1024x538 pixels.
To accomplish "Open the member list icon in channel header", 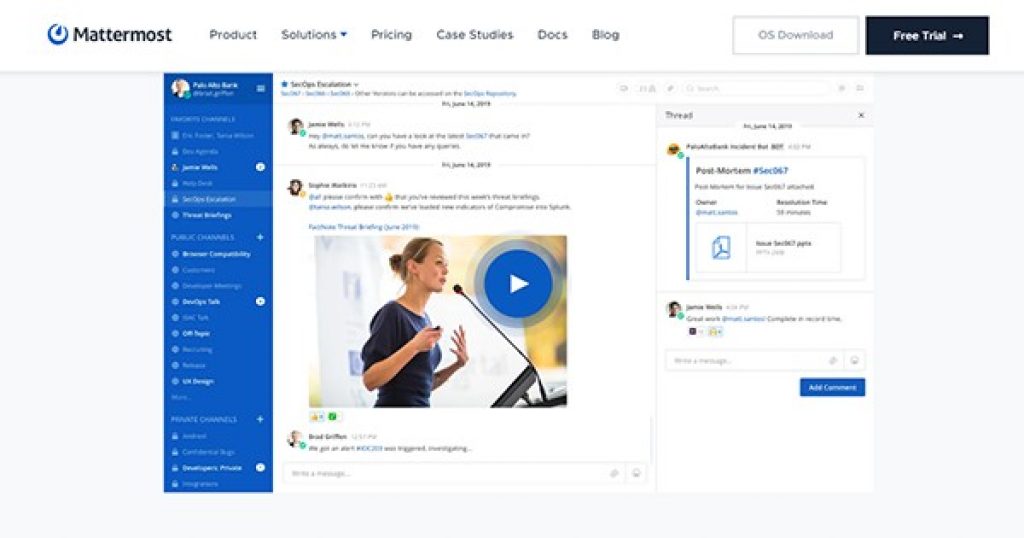I will (x=647, y=88).
